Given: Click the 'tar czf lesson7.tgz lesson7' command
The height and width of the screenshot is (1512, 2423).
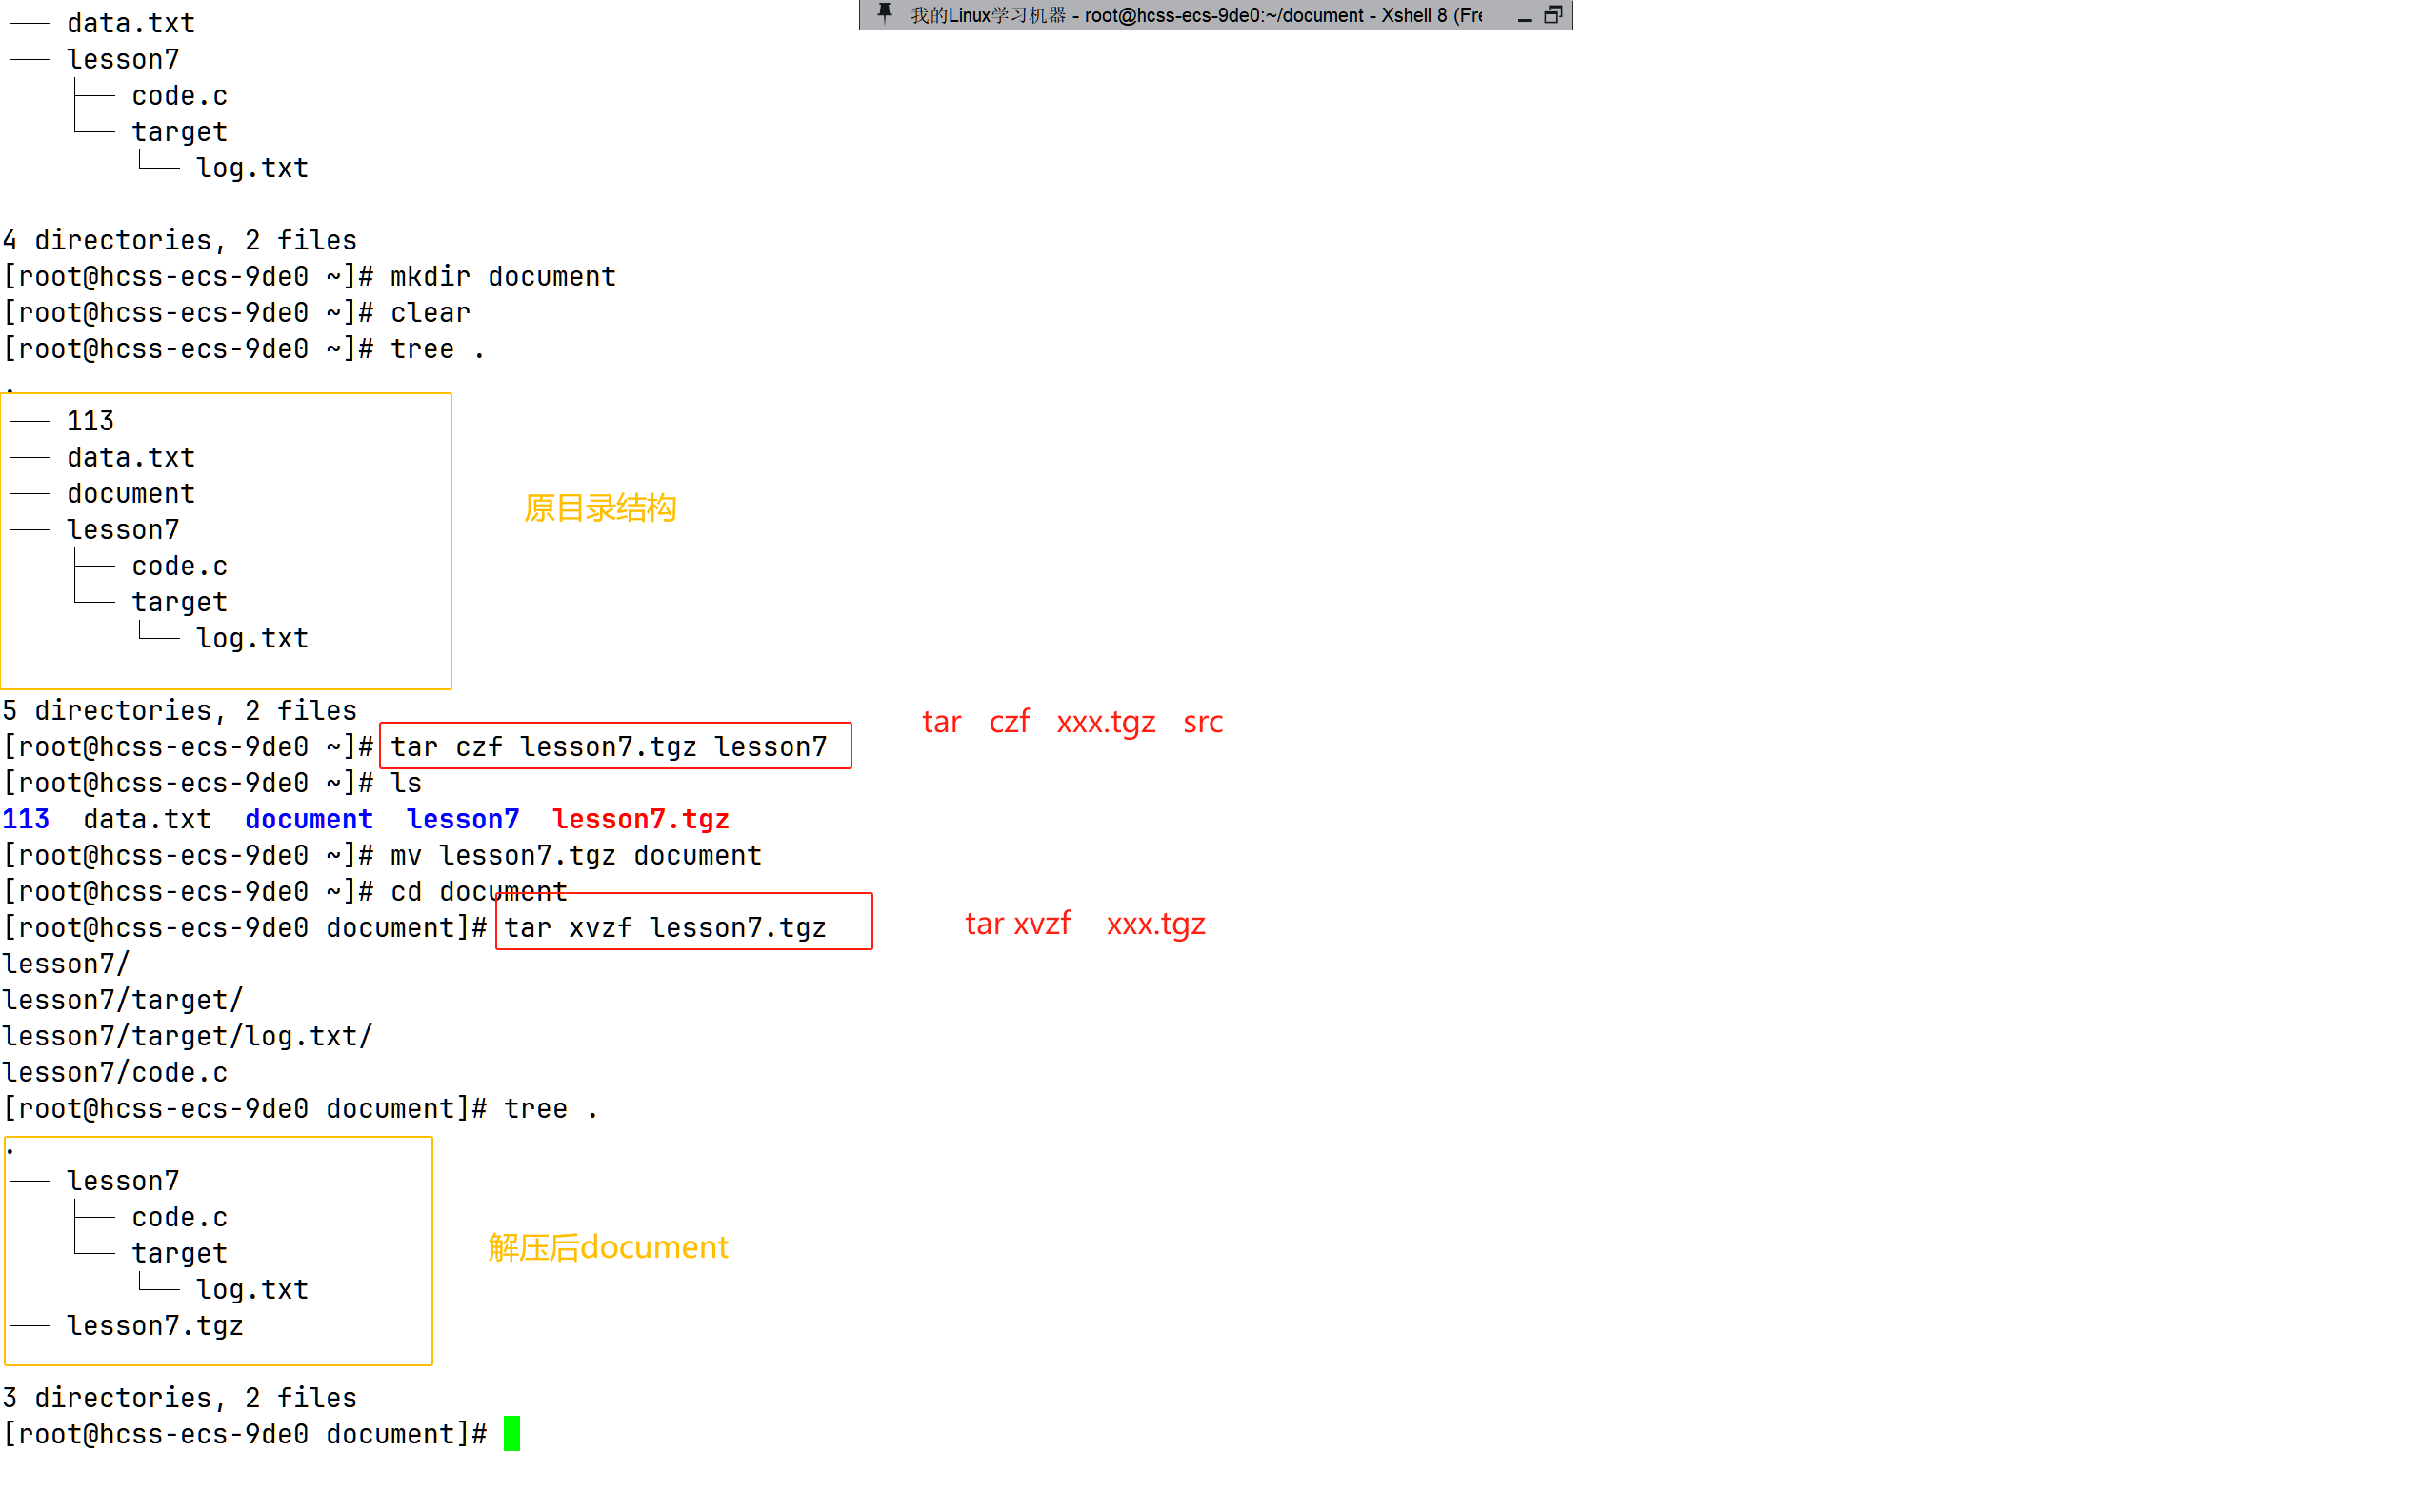Looking at the screenshot, I should 609,747.
